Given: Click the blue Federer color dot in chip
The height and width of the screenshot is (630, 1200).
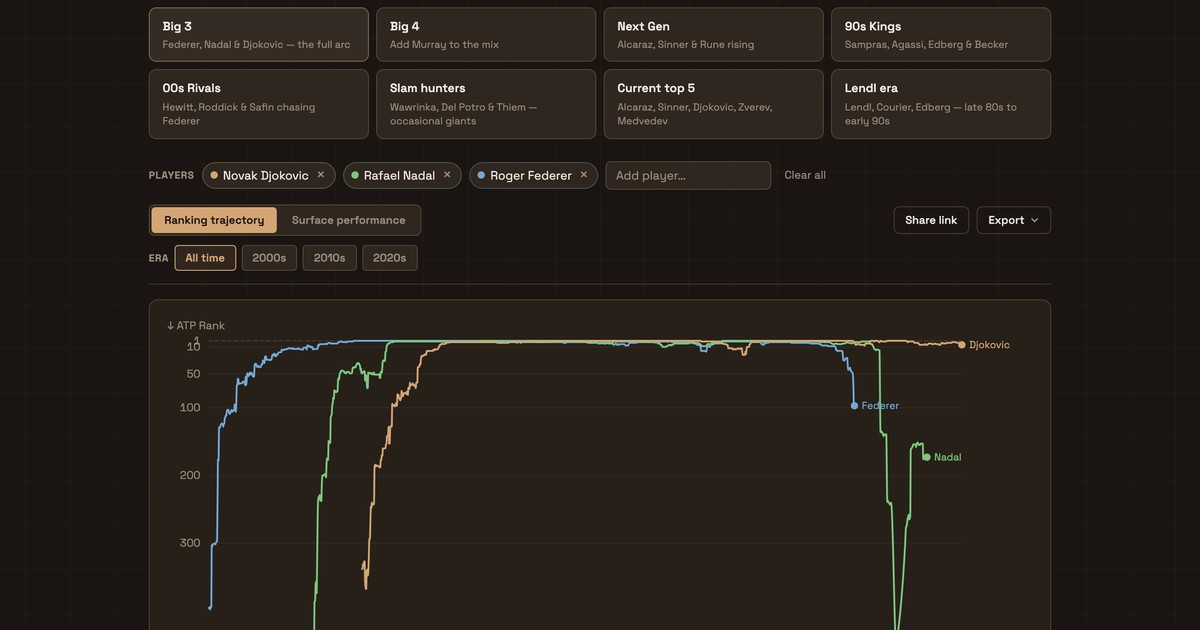Looking at the screenshot, I should click(x=482, y=175).
